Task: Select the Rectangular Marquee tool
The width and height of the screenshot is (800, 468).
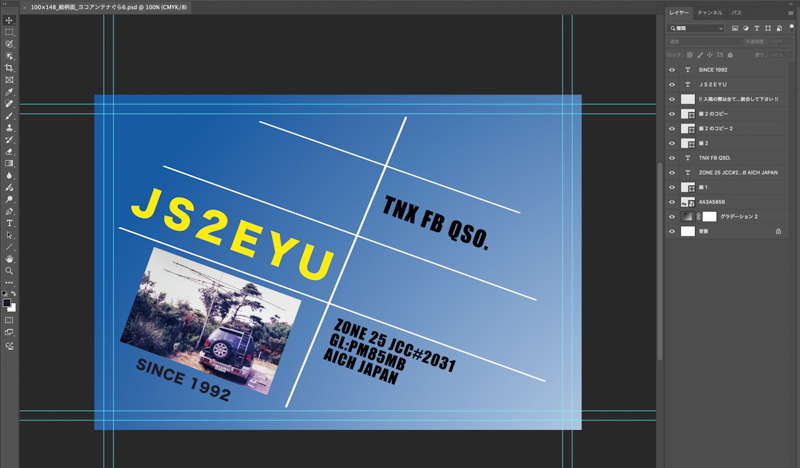Action: pyautogui.click(x=9, y=32)
